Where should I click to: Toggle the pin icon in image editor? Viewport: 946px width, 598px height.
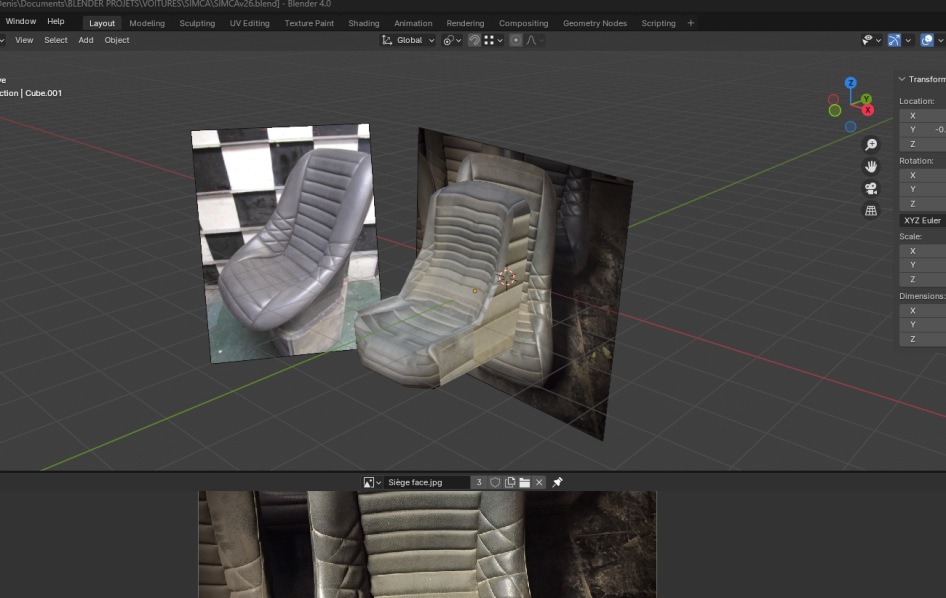point(558,482)
